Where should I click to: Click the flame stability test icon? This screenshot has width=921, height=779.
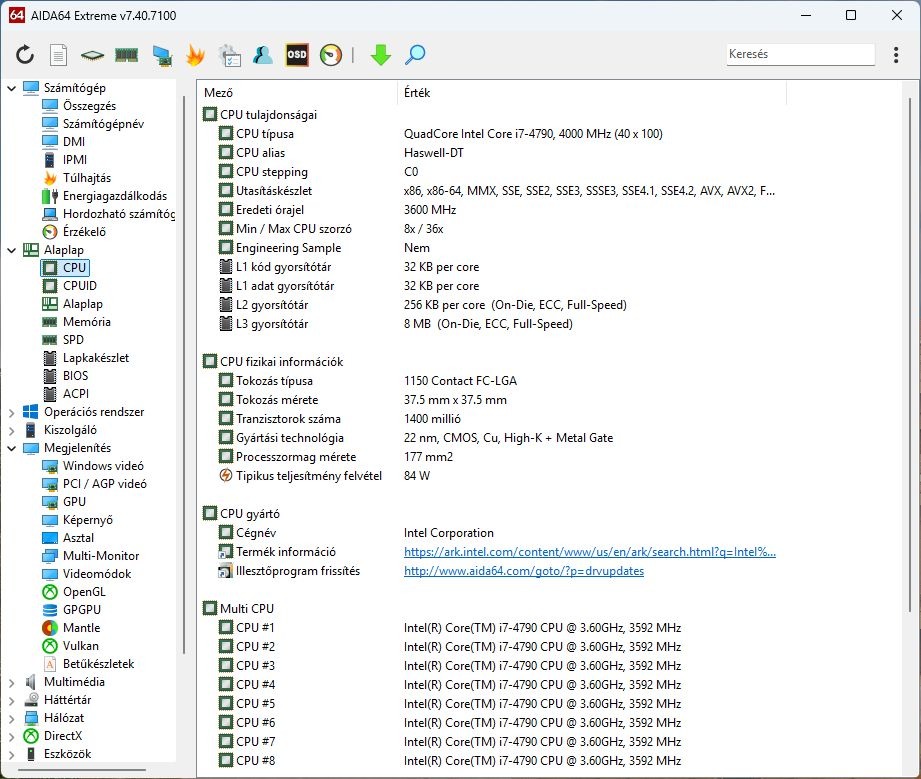[x=195, y=55]
